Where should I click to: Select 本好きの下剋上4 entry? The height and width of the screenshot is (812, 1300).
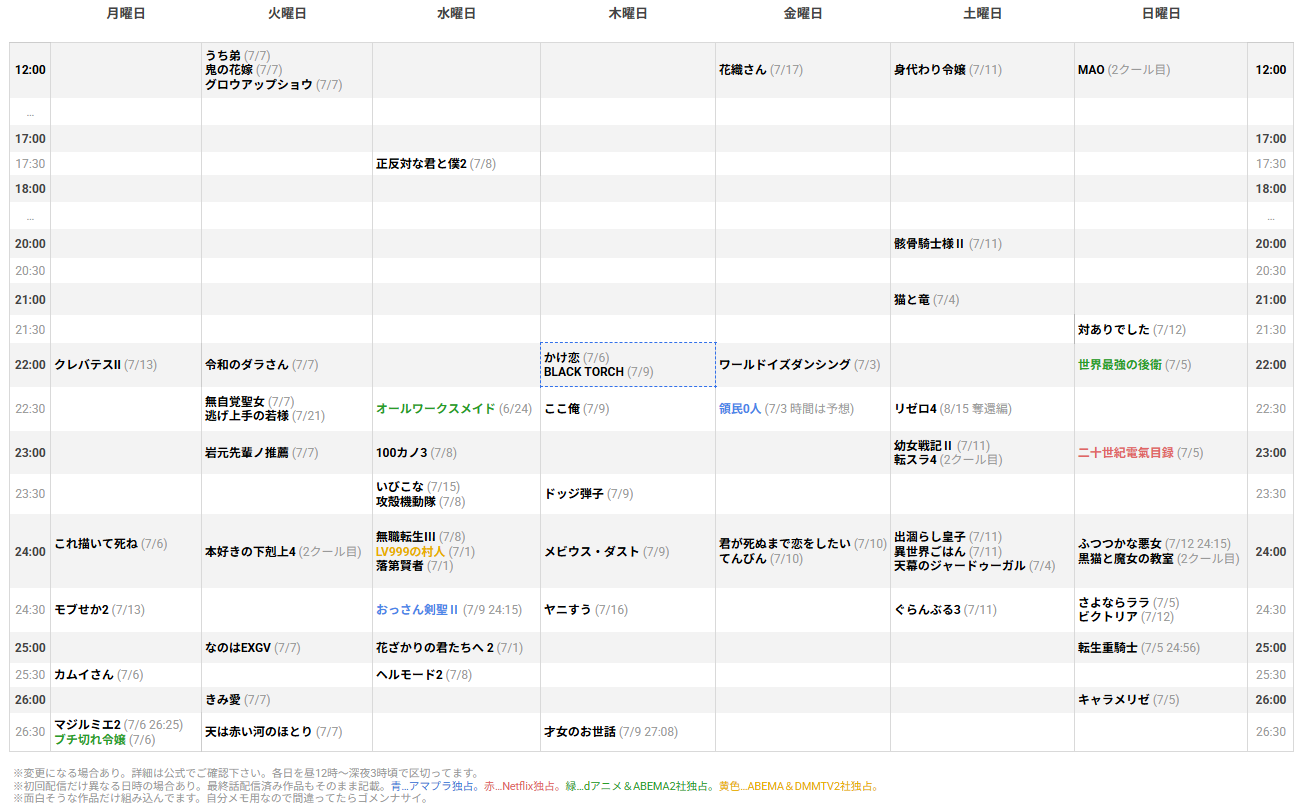(x=250, y=552)
